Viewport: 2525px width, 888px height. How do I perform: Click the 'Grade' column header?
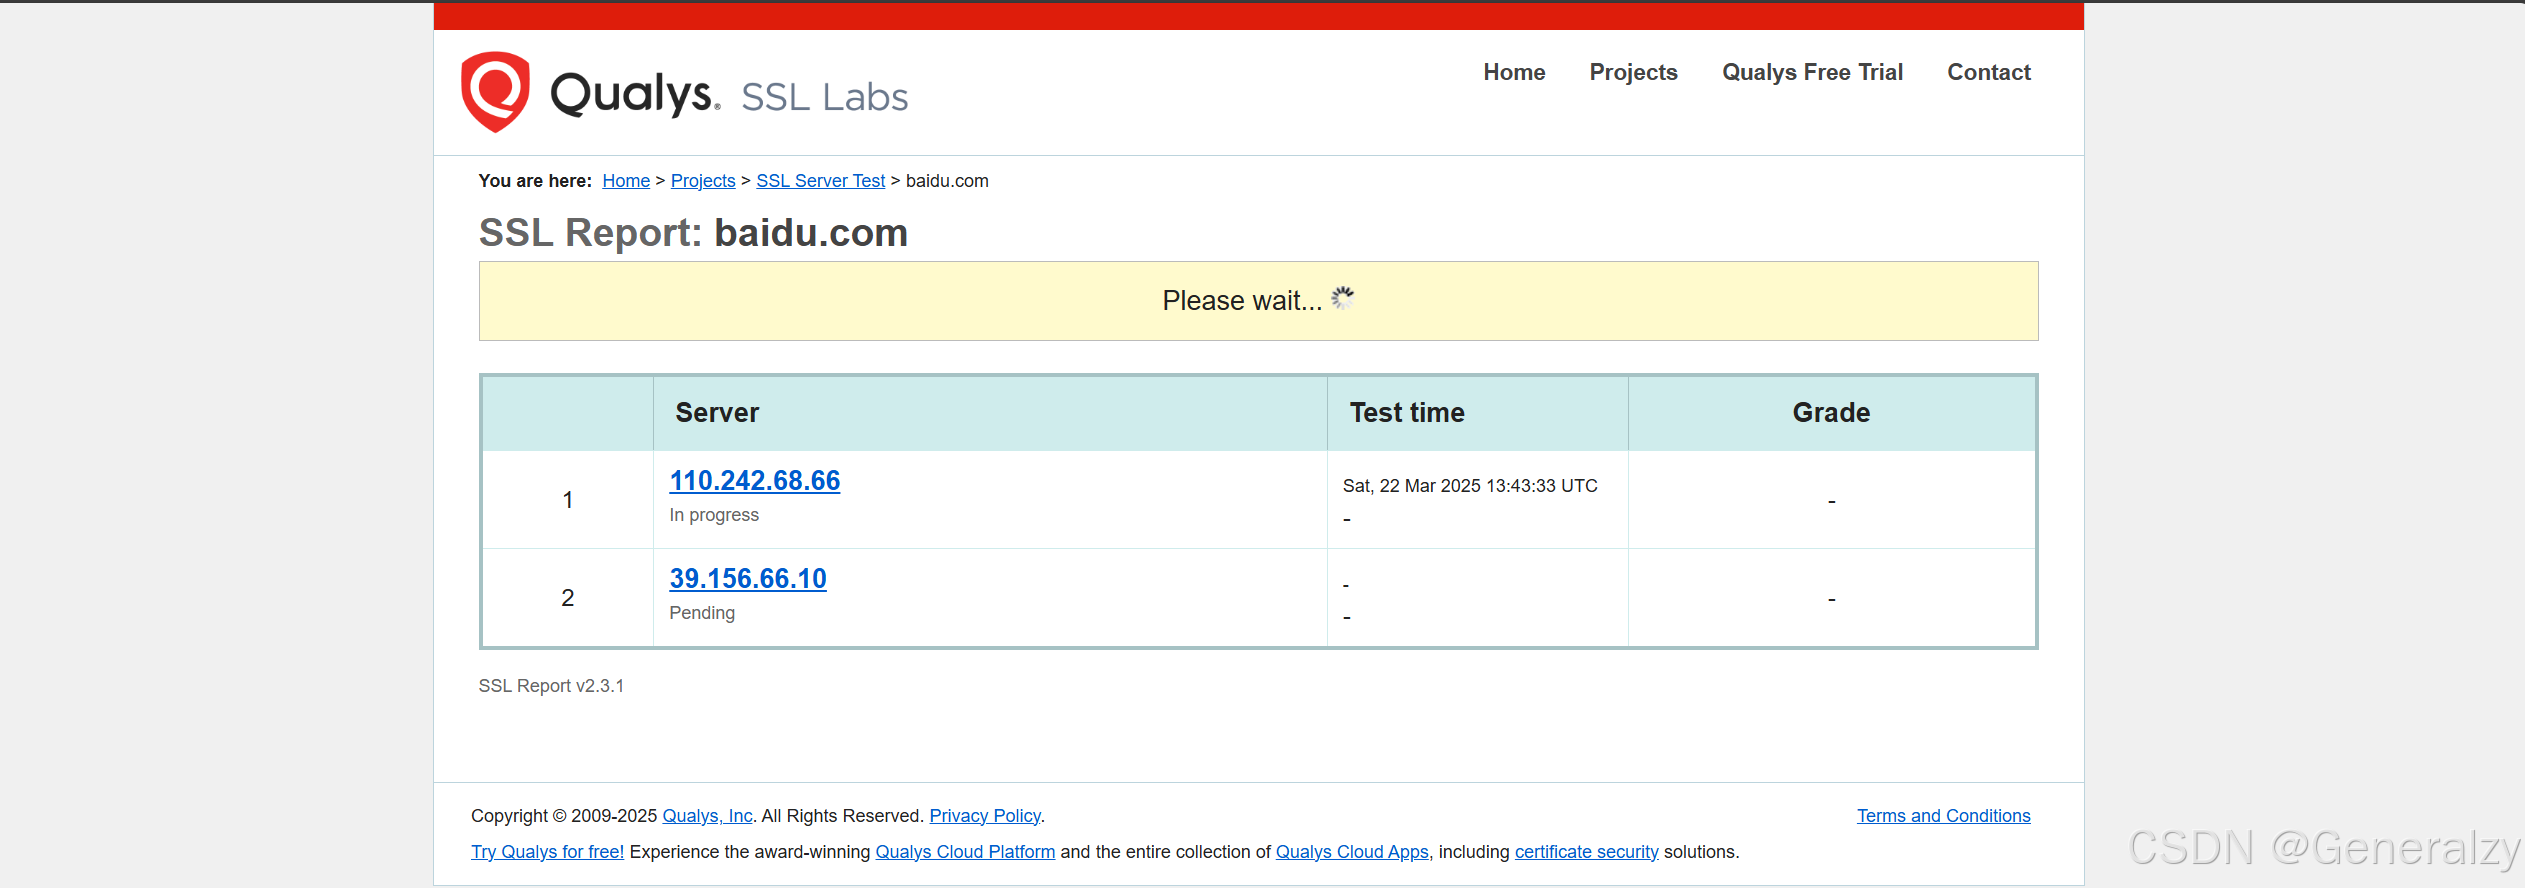(1831, 413)
